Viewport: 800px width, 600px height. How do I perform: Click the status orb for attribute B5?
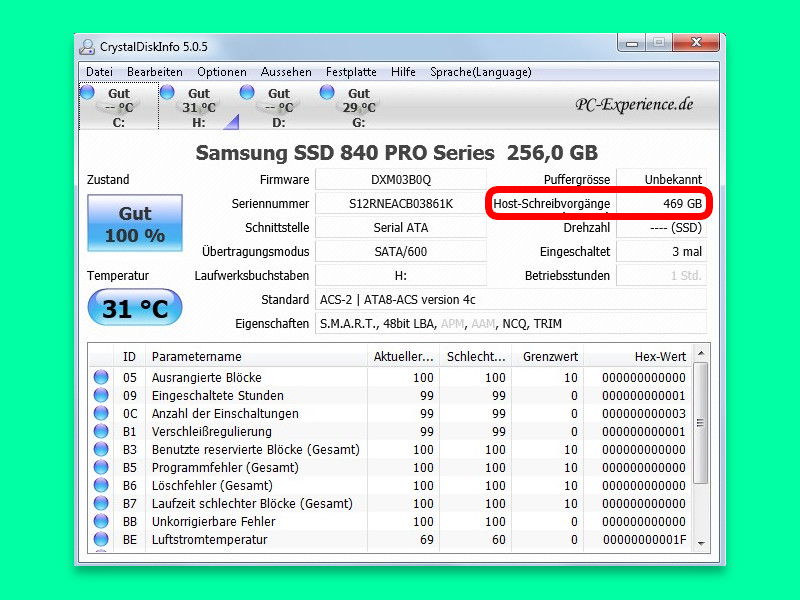pyautogui.click(x=101, y=467)
